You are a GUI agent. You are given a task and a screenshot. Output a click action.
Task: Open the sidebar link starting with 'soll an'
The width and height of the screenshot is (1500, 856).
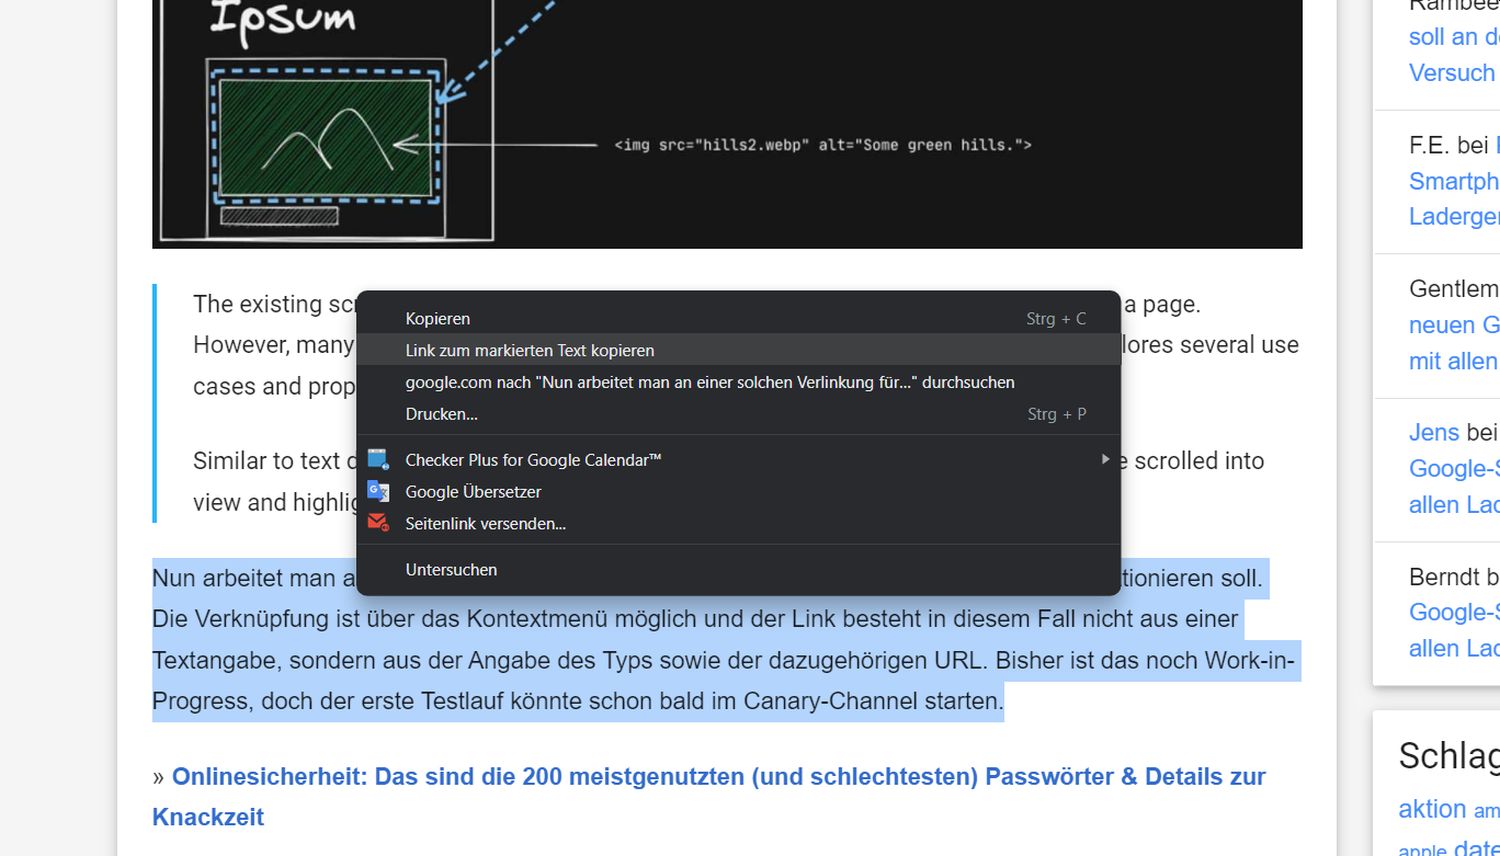pos(1453,37)
